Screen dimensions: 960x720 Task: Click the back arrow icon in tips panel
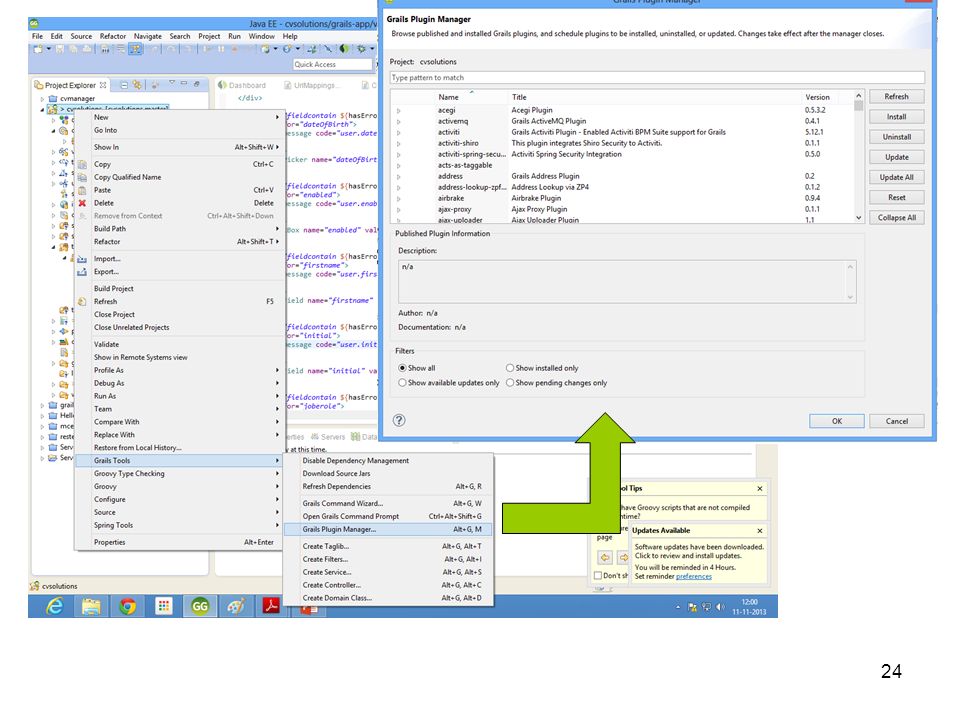tap(605, 558)
